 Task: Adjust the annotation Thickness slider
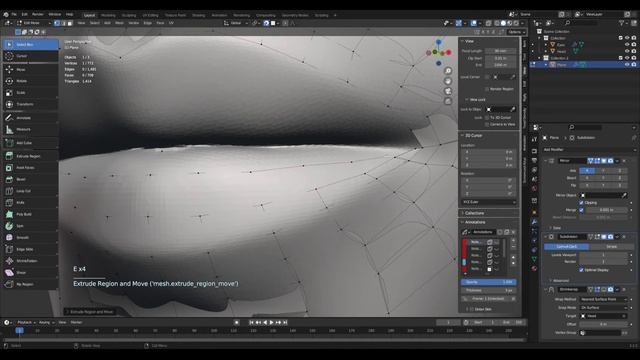pos(489,290)
